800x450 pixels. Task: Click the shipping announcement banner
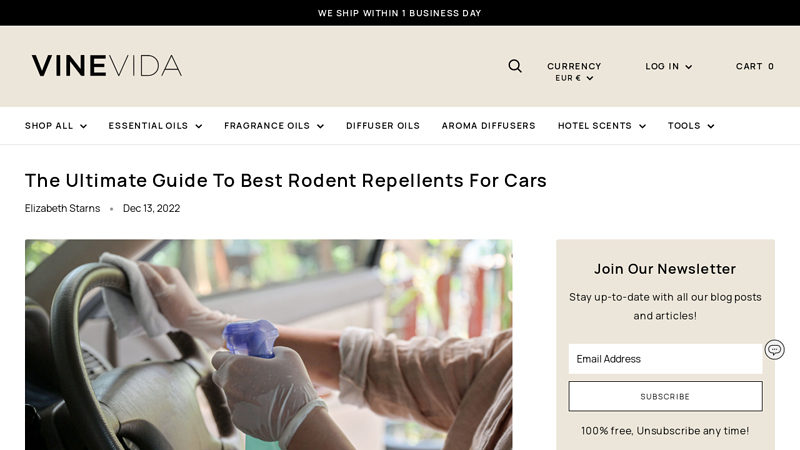(x=399, y=13)
